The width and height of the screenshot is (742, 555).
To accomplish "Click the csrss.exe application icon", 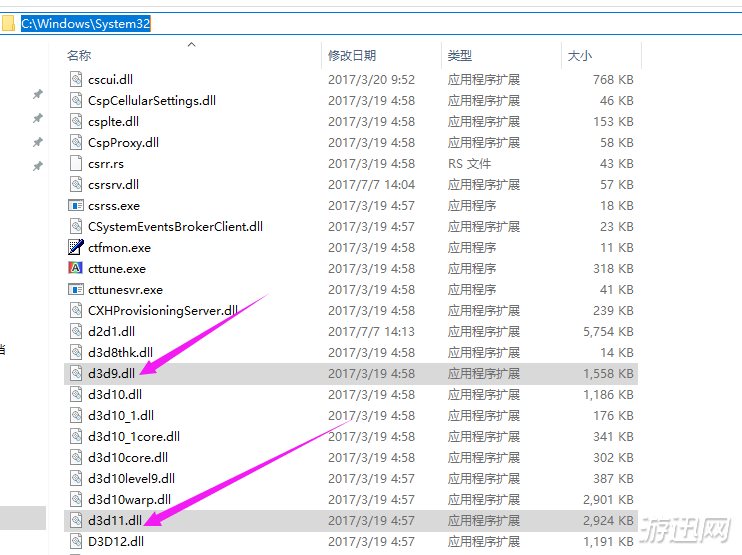I will click(x=76, y=205).
